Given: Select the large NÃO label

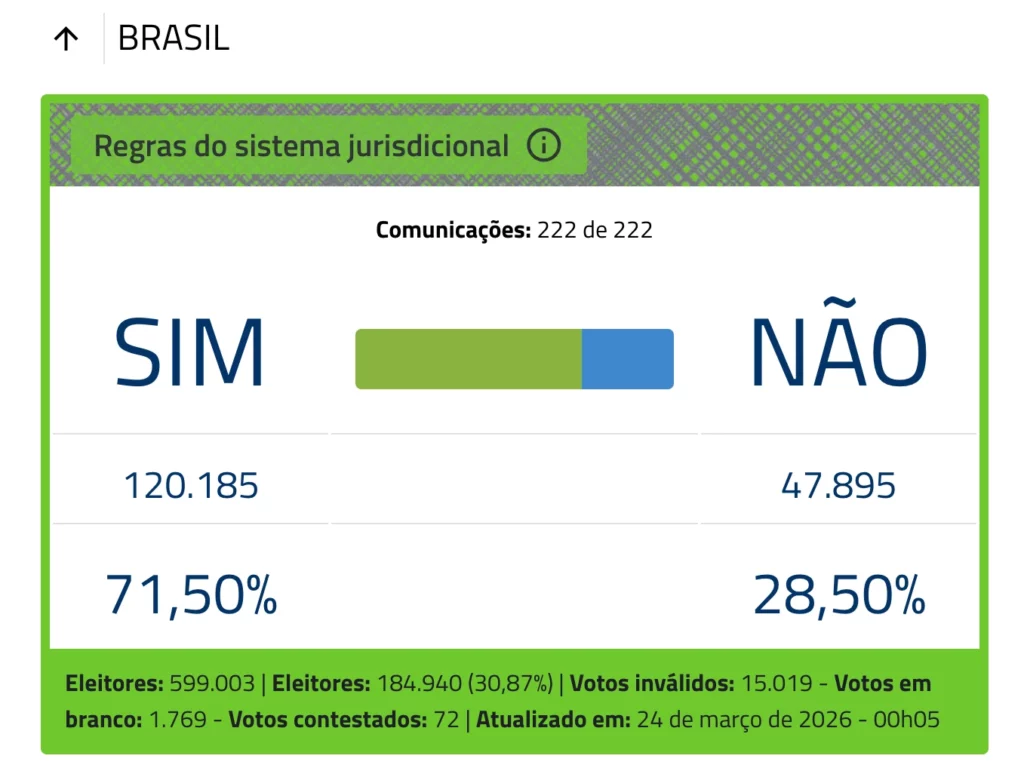Looking at the screenshot, I should click(x=838, y=352).
